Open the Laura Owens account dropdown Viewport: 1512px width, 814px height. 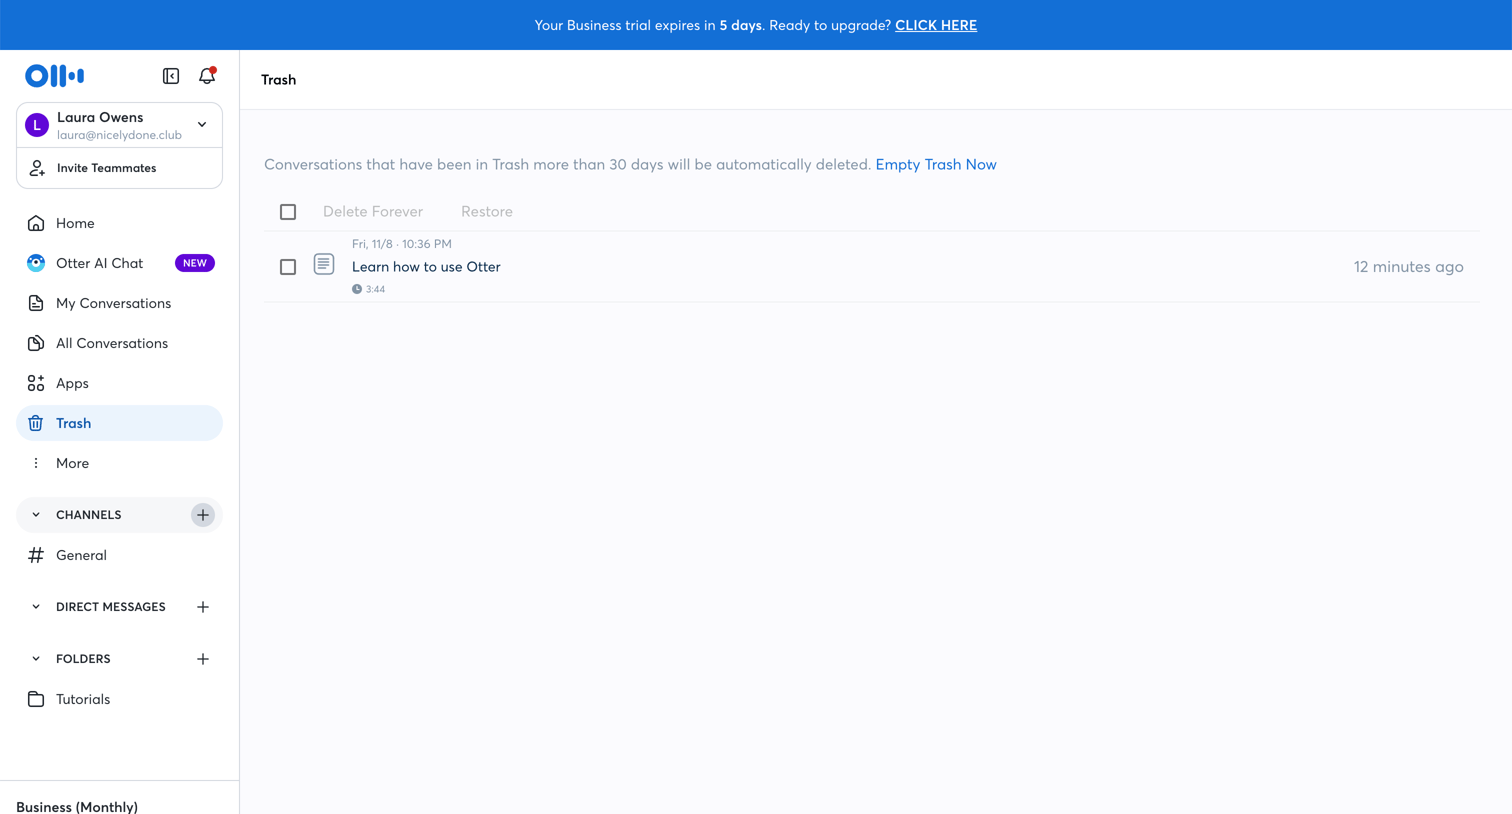(x=202, y=125)
